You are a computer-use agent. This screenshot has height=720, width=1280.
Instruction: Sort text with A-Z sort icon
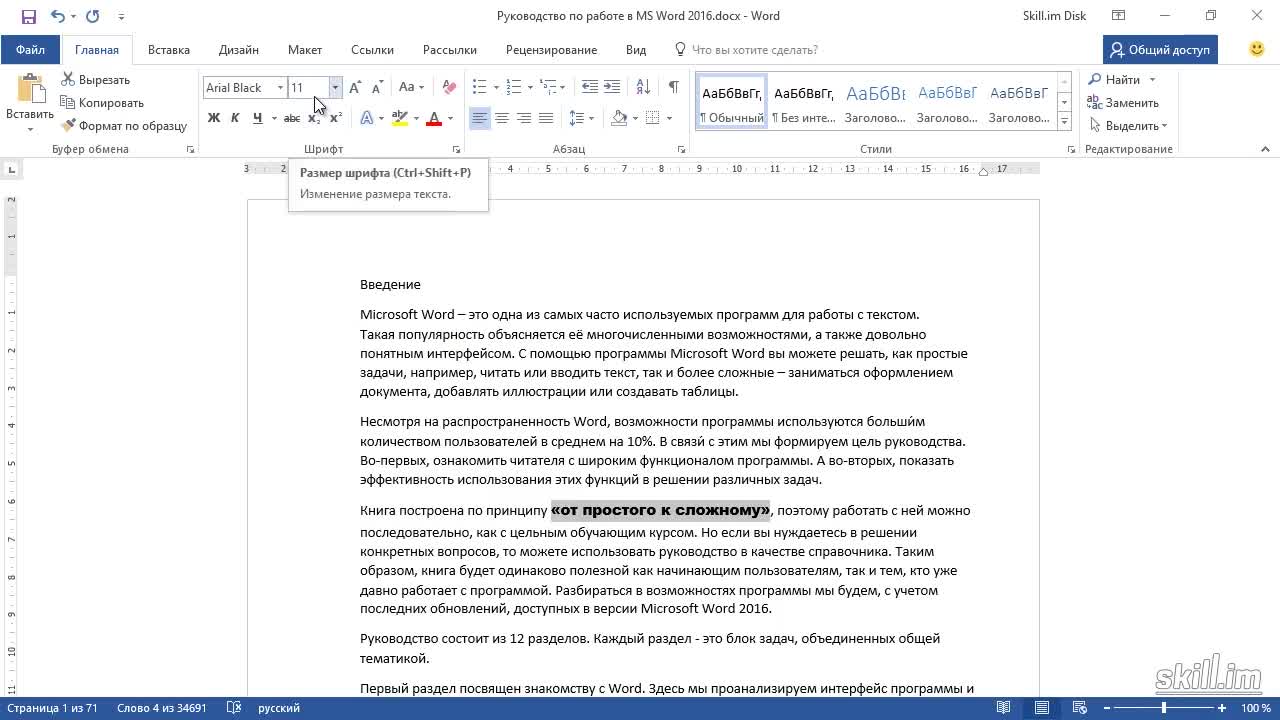[x=643, y=88]
